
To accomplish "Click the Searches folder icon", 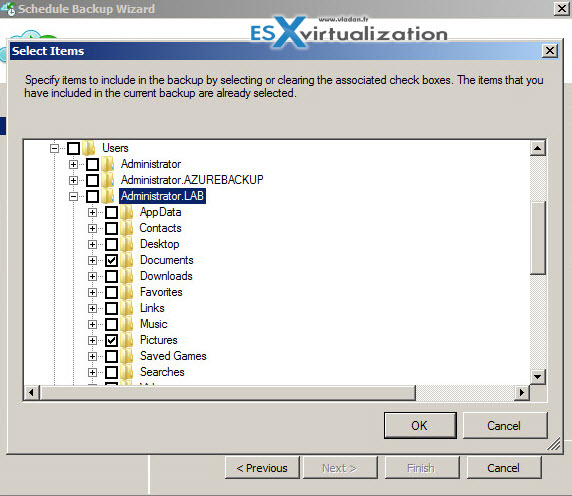I will pos(127,372).
